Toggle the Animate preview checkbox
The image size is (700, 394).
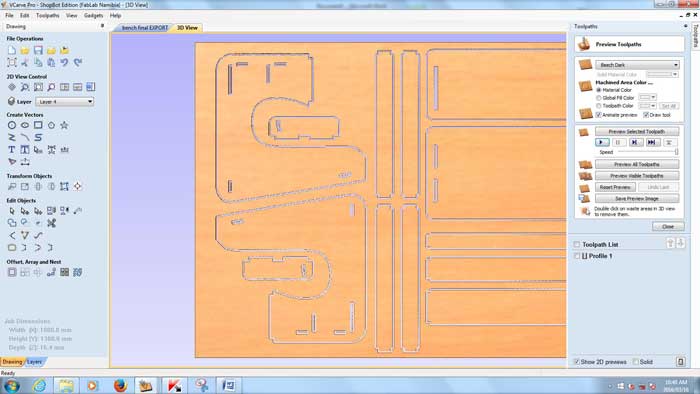[599, 115]
